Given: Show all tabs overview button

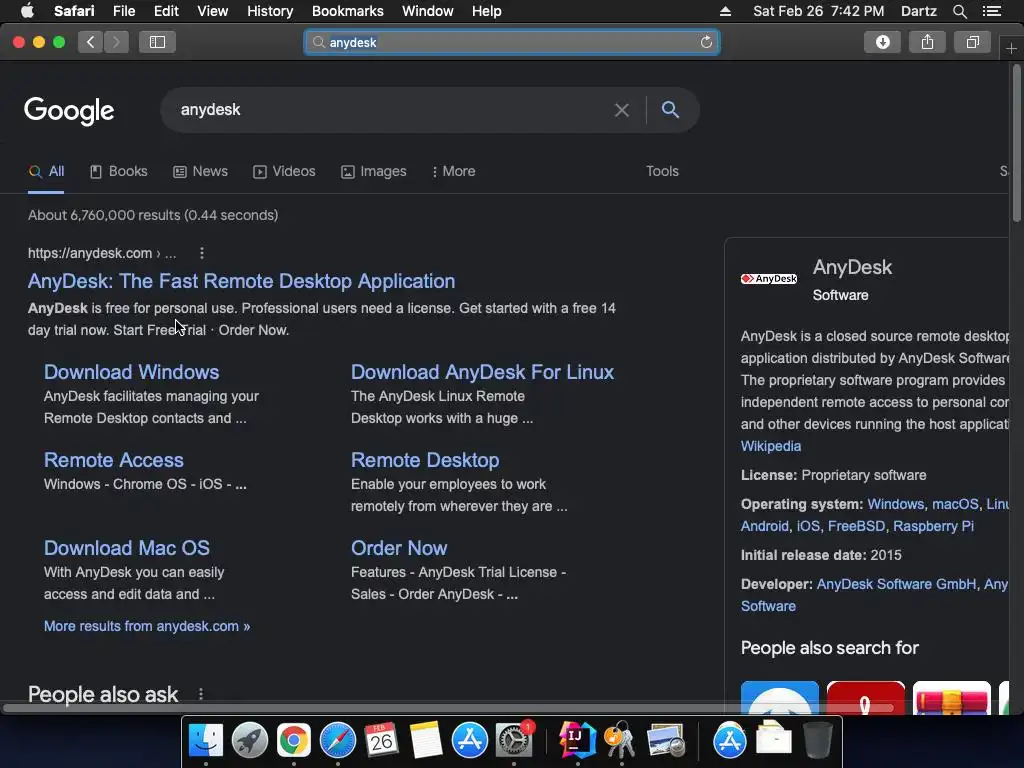Looking at the screenshot, I should (x=972, y=42).
